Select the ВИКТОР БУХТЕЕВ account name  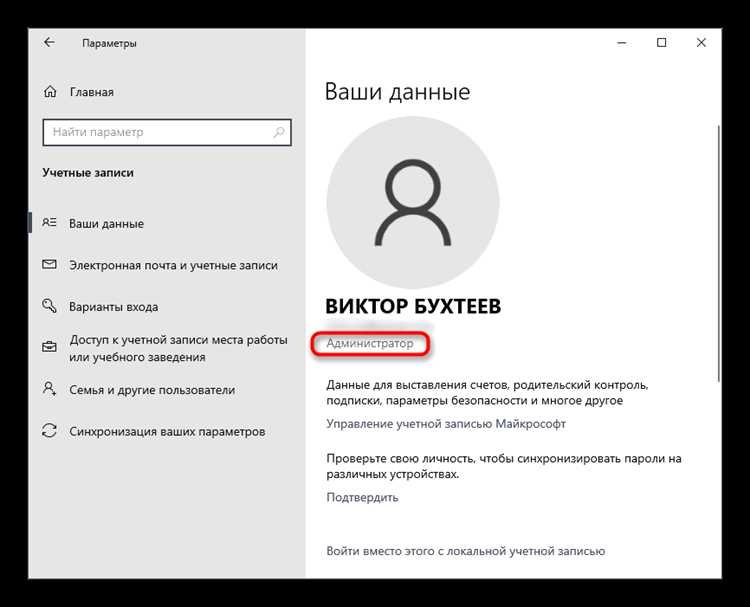pyautogui.click(x=413, y=306)
